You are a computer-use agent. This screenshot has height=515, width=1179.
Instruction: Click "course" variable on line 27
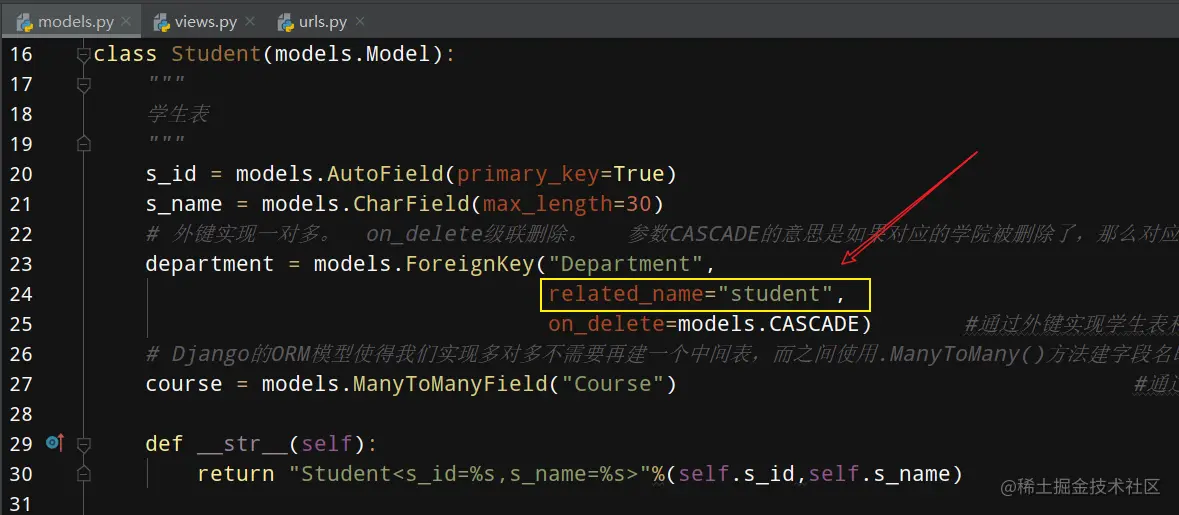click(x=184, y=384)
